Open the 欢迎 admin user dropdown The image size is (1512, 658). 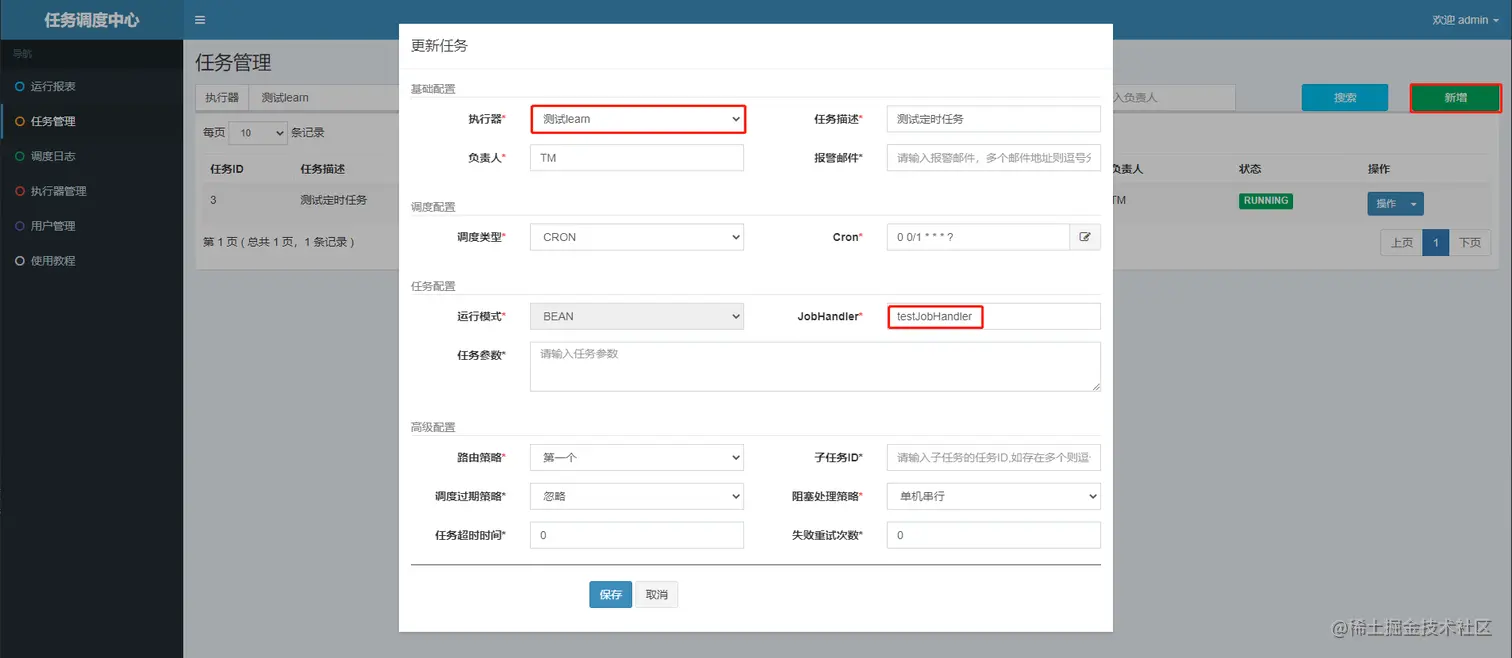click(1466, 20)
